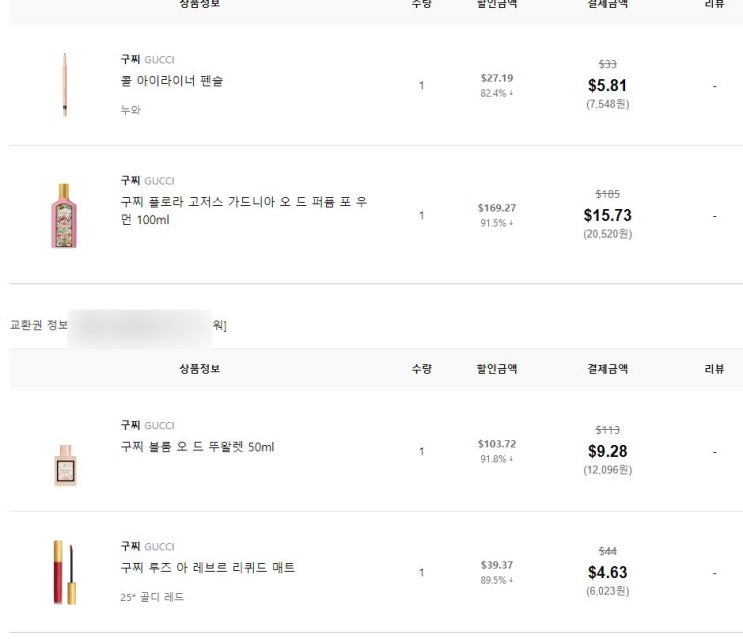This screenshot has width=743, height=639.
Task: Click the 25* 골디 레드 shade option text
Action: click(152, 597)
